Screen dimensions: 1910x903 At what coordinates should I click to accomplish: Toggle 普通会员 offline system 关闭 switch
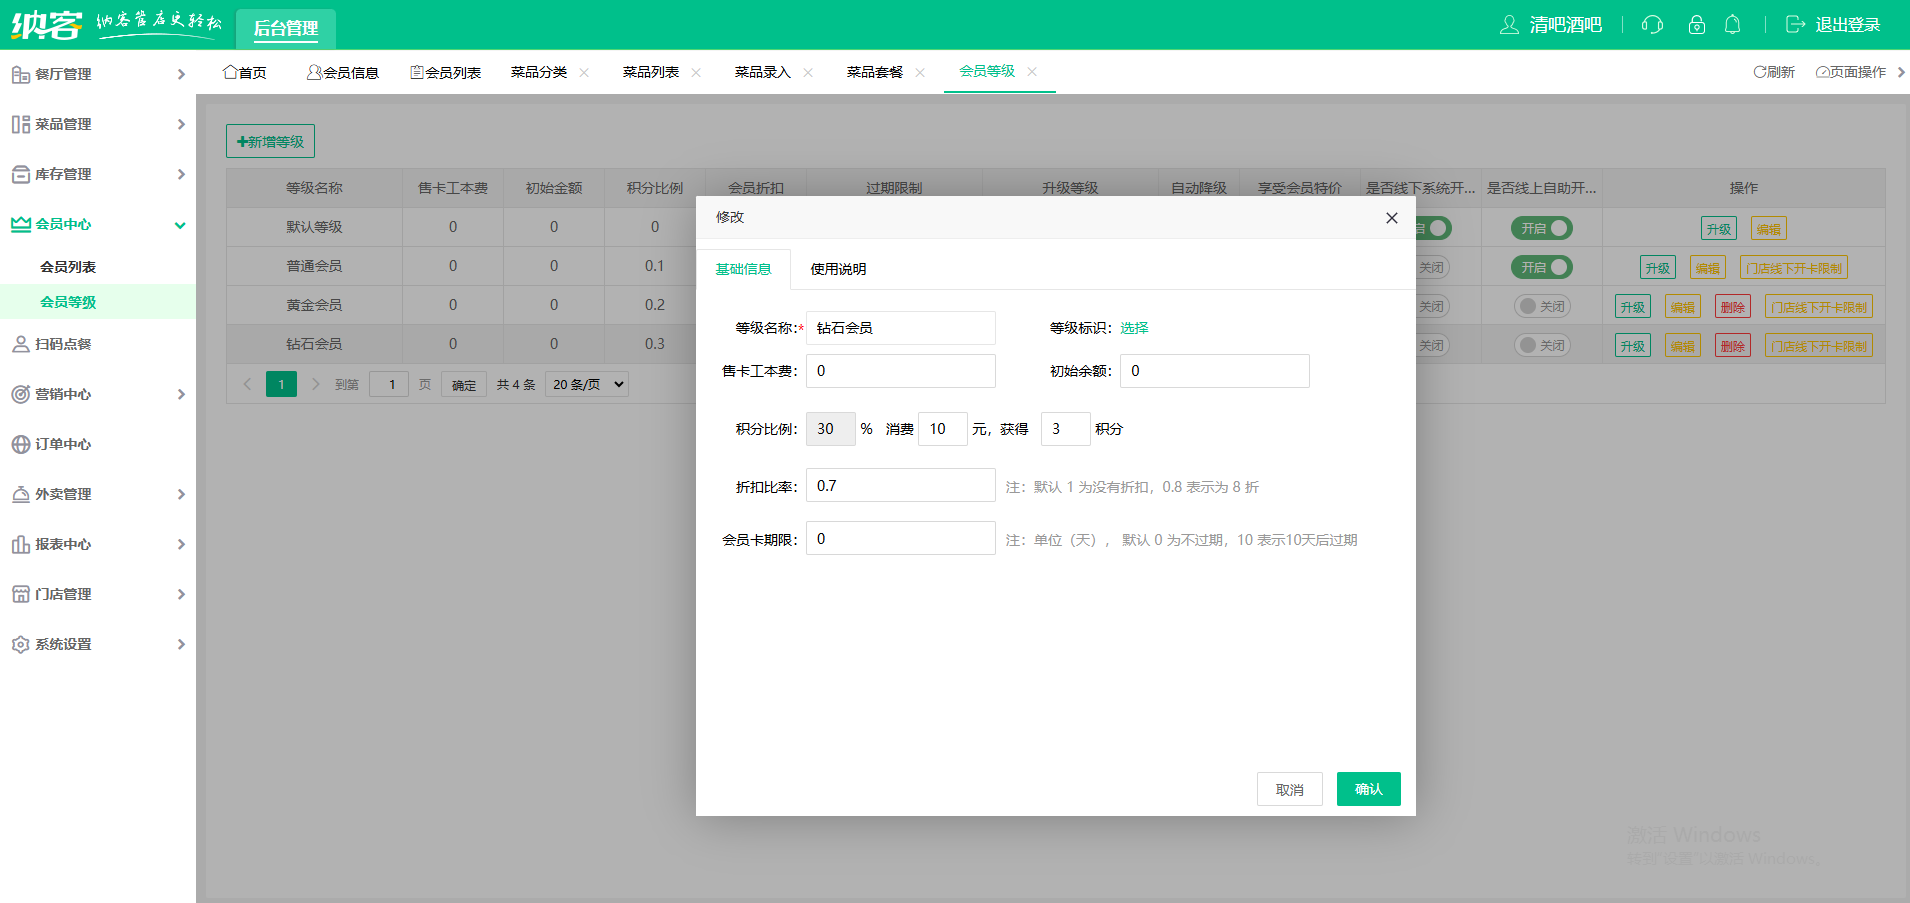coord(1433,267)
